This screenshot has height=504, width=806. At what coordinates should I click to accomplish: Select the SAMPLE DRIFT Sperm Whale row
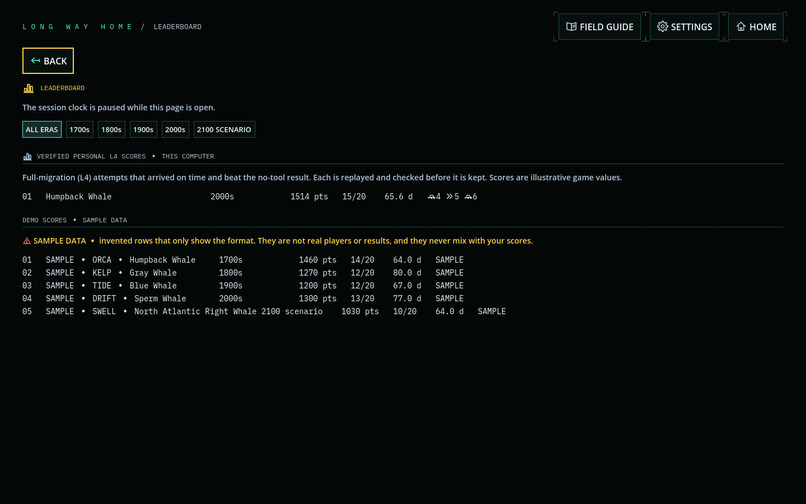pyautogui.click(x=243, y=298)
